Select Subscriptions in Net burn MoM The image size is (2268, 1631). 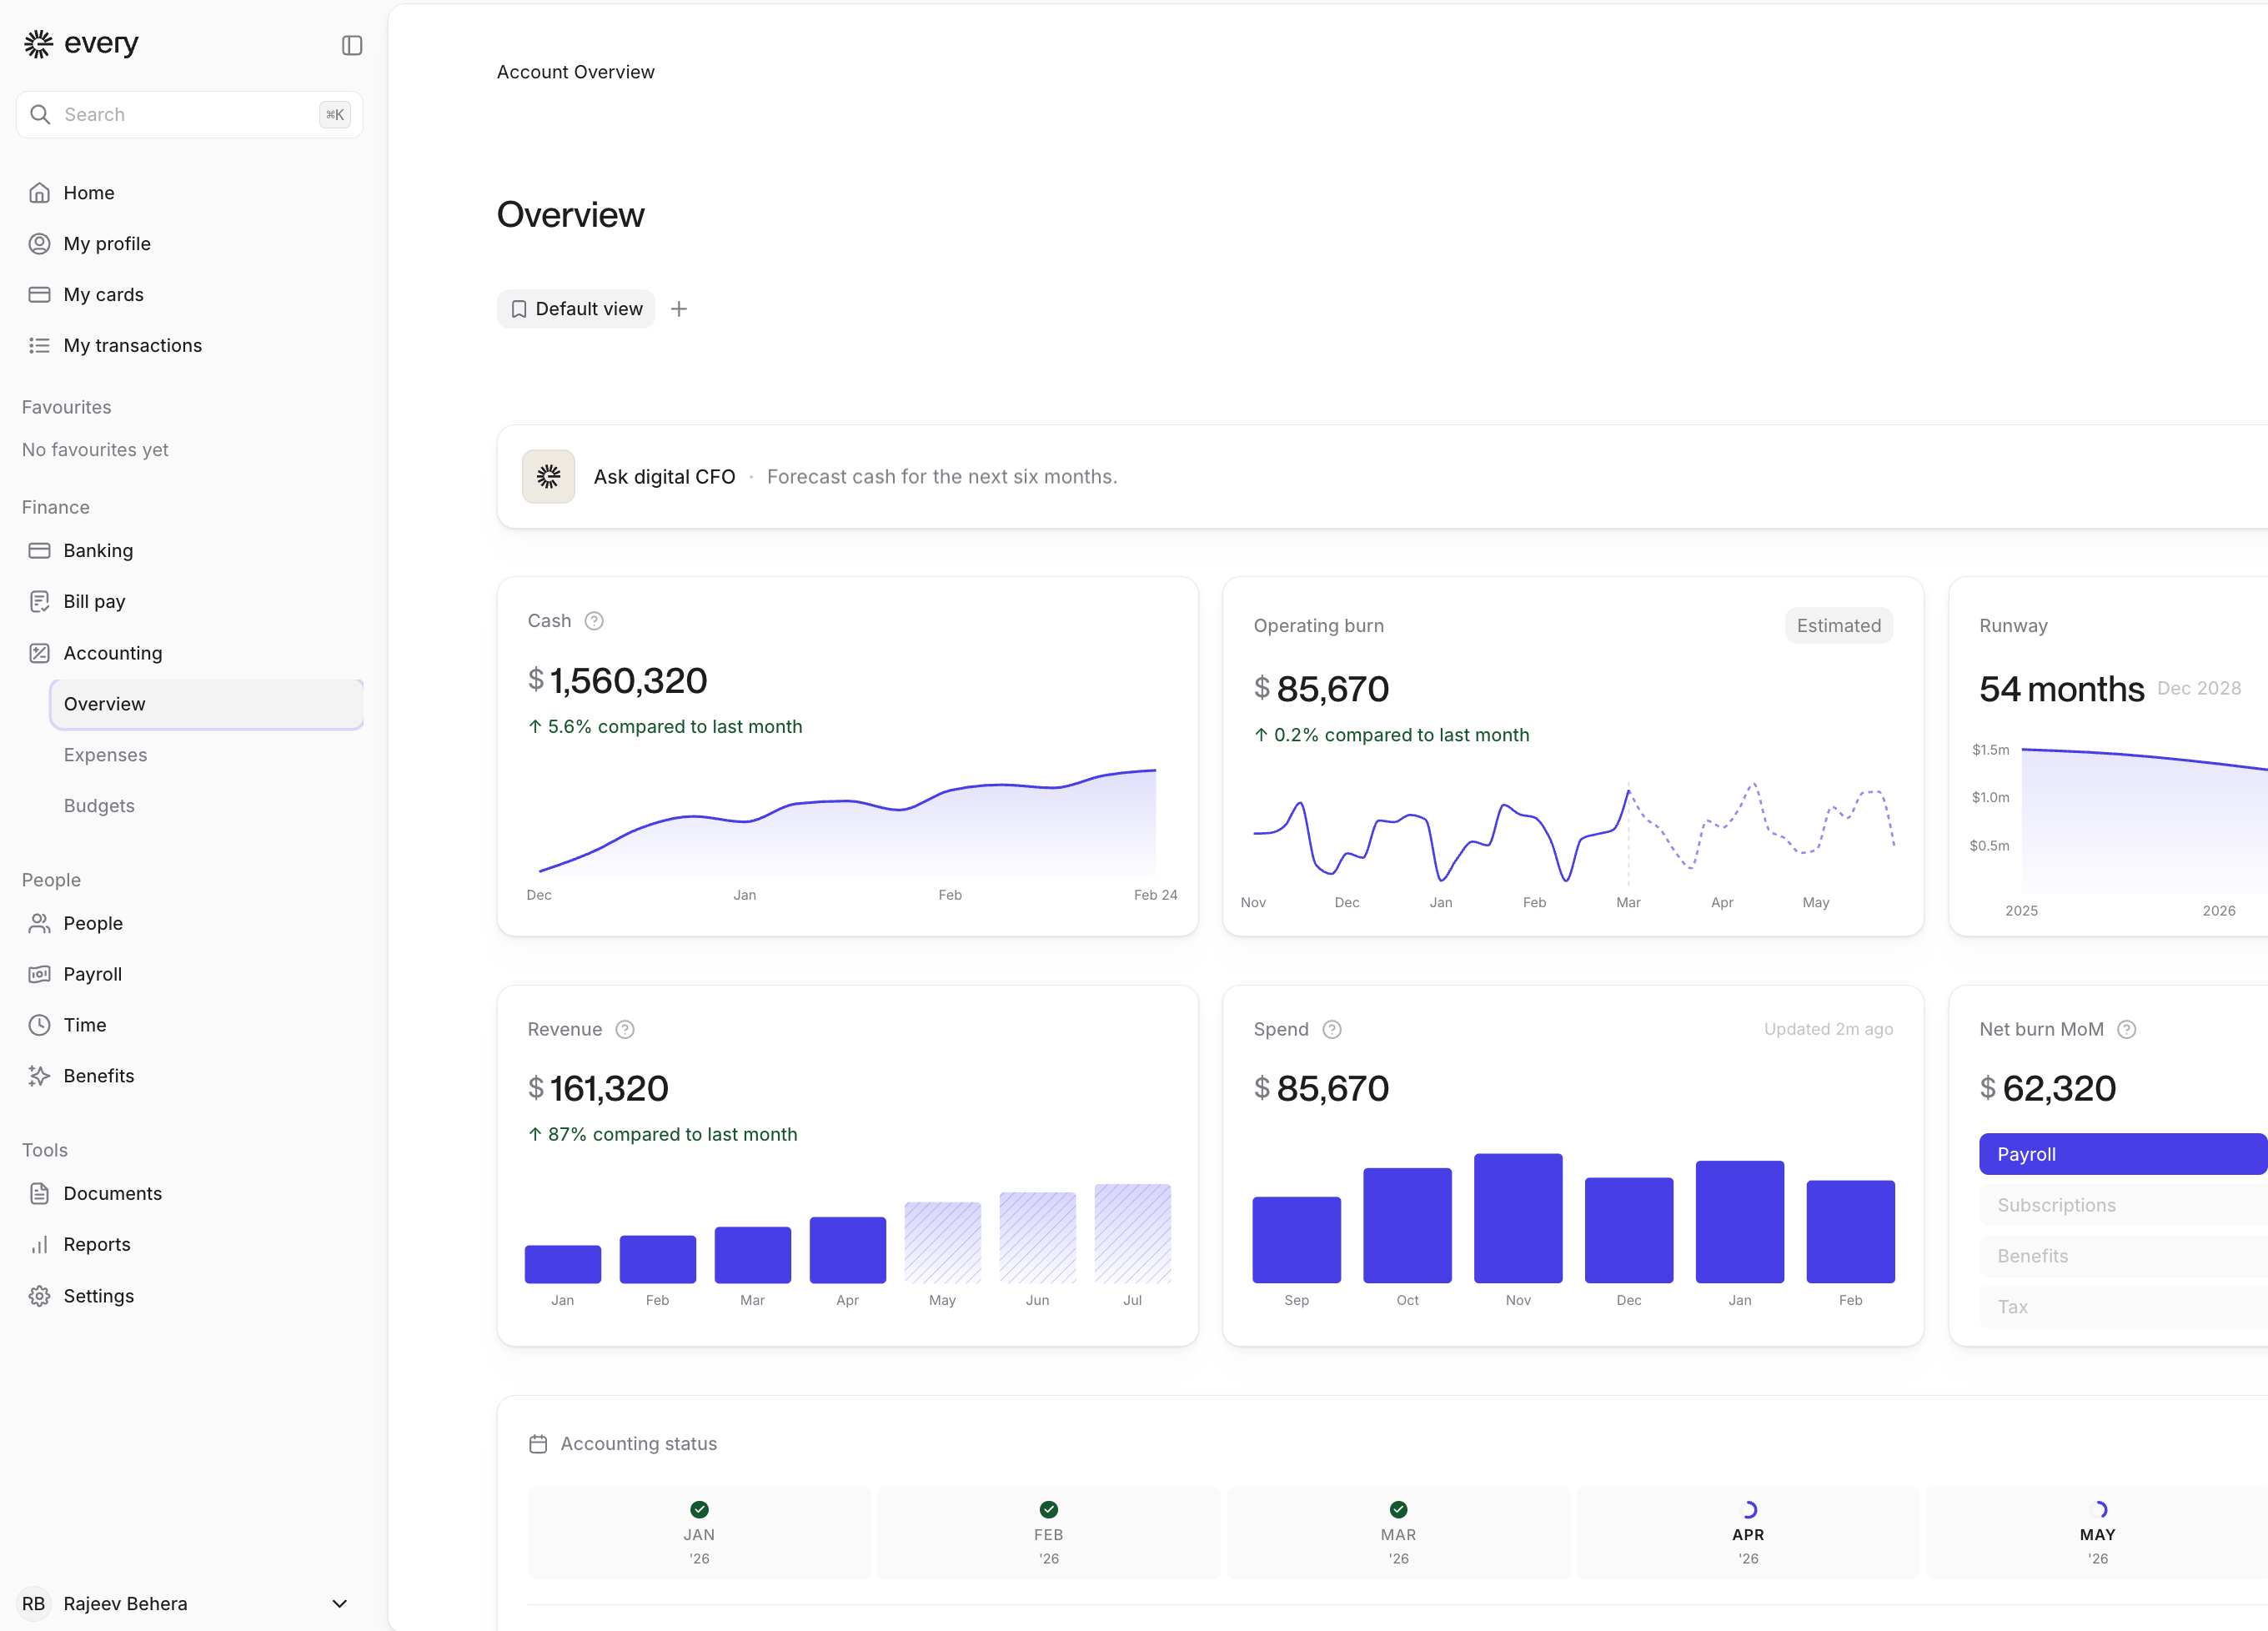pos(2123,1205)
